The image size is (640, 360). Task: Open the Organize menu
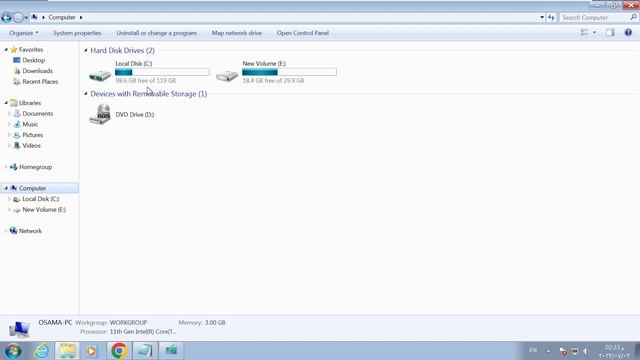coord(24,33)
